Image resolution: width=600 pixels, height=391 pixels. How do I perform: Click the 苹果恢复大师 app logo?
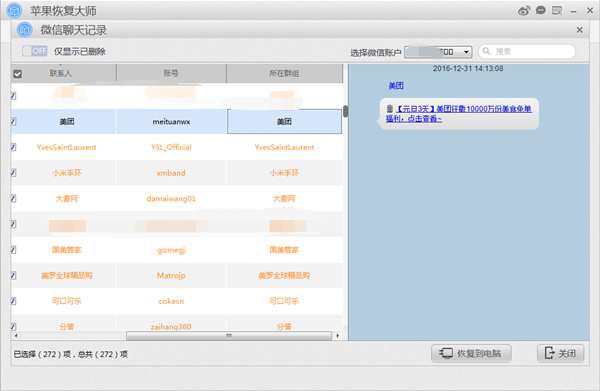[x=15, y=11]
